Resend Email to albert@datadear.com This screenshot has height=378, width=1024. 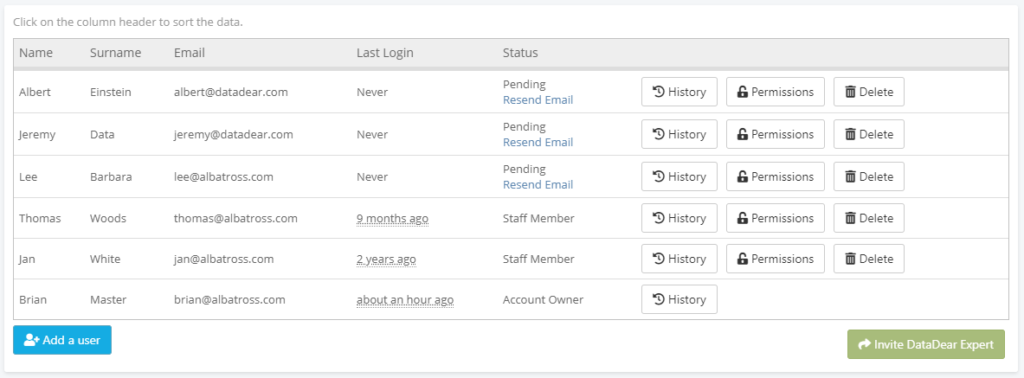point(537,100)
